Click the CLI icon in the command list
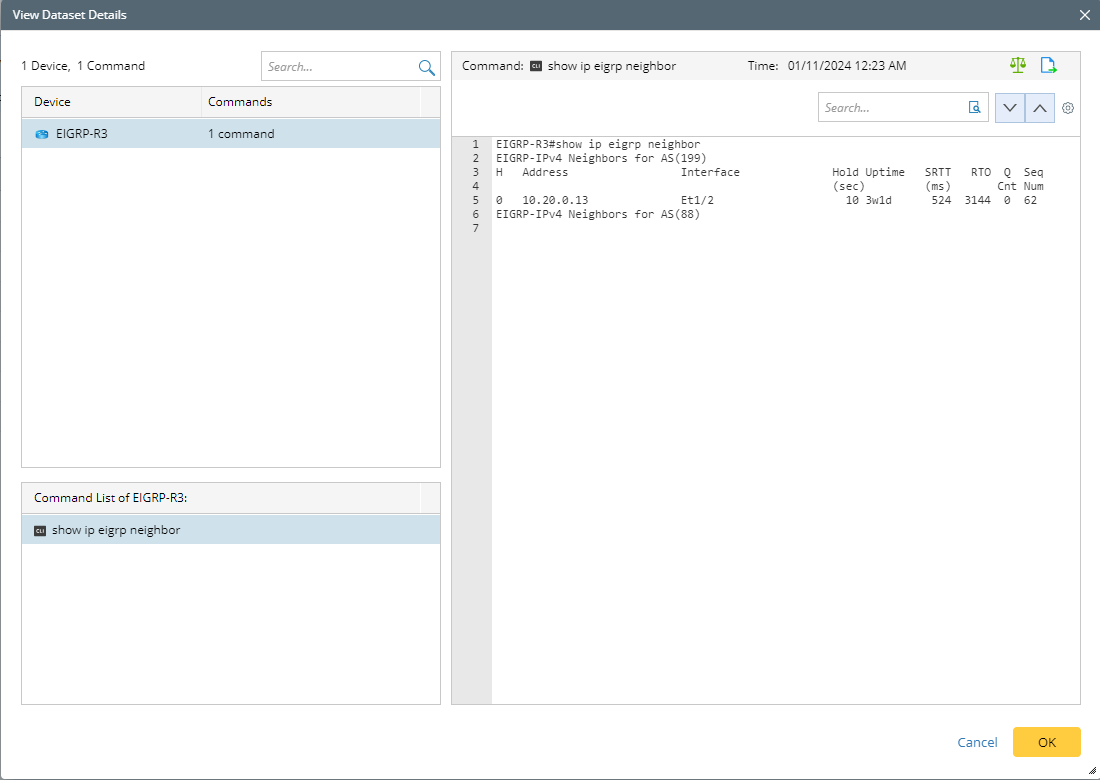The height and width of the screenshot is (780, 1100). (40, 530)
